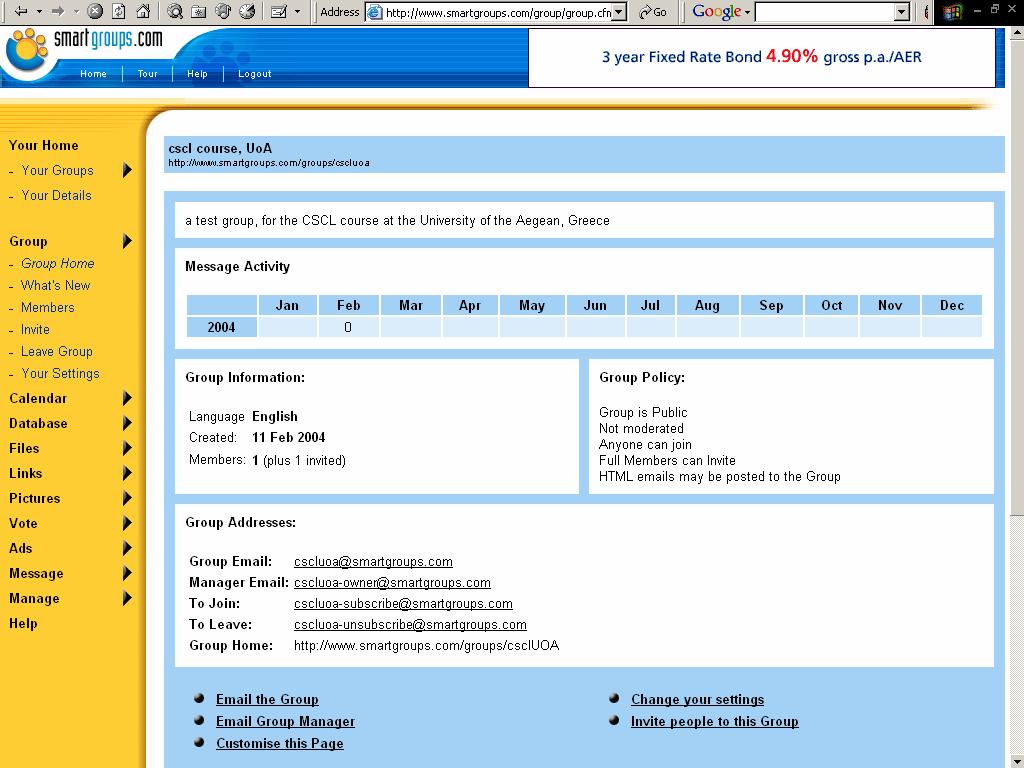Click the Change your settings link
This screenshot has height=768, width=1024.
(x=697, y=699)
